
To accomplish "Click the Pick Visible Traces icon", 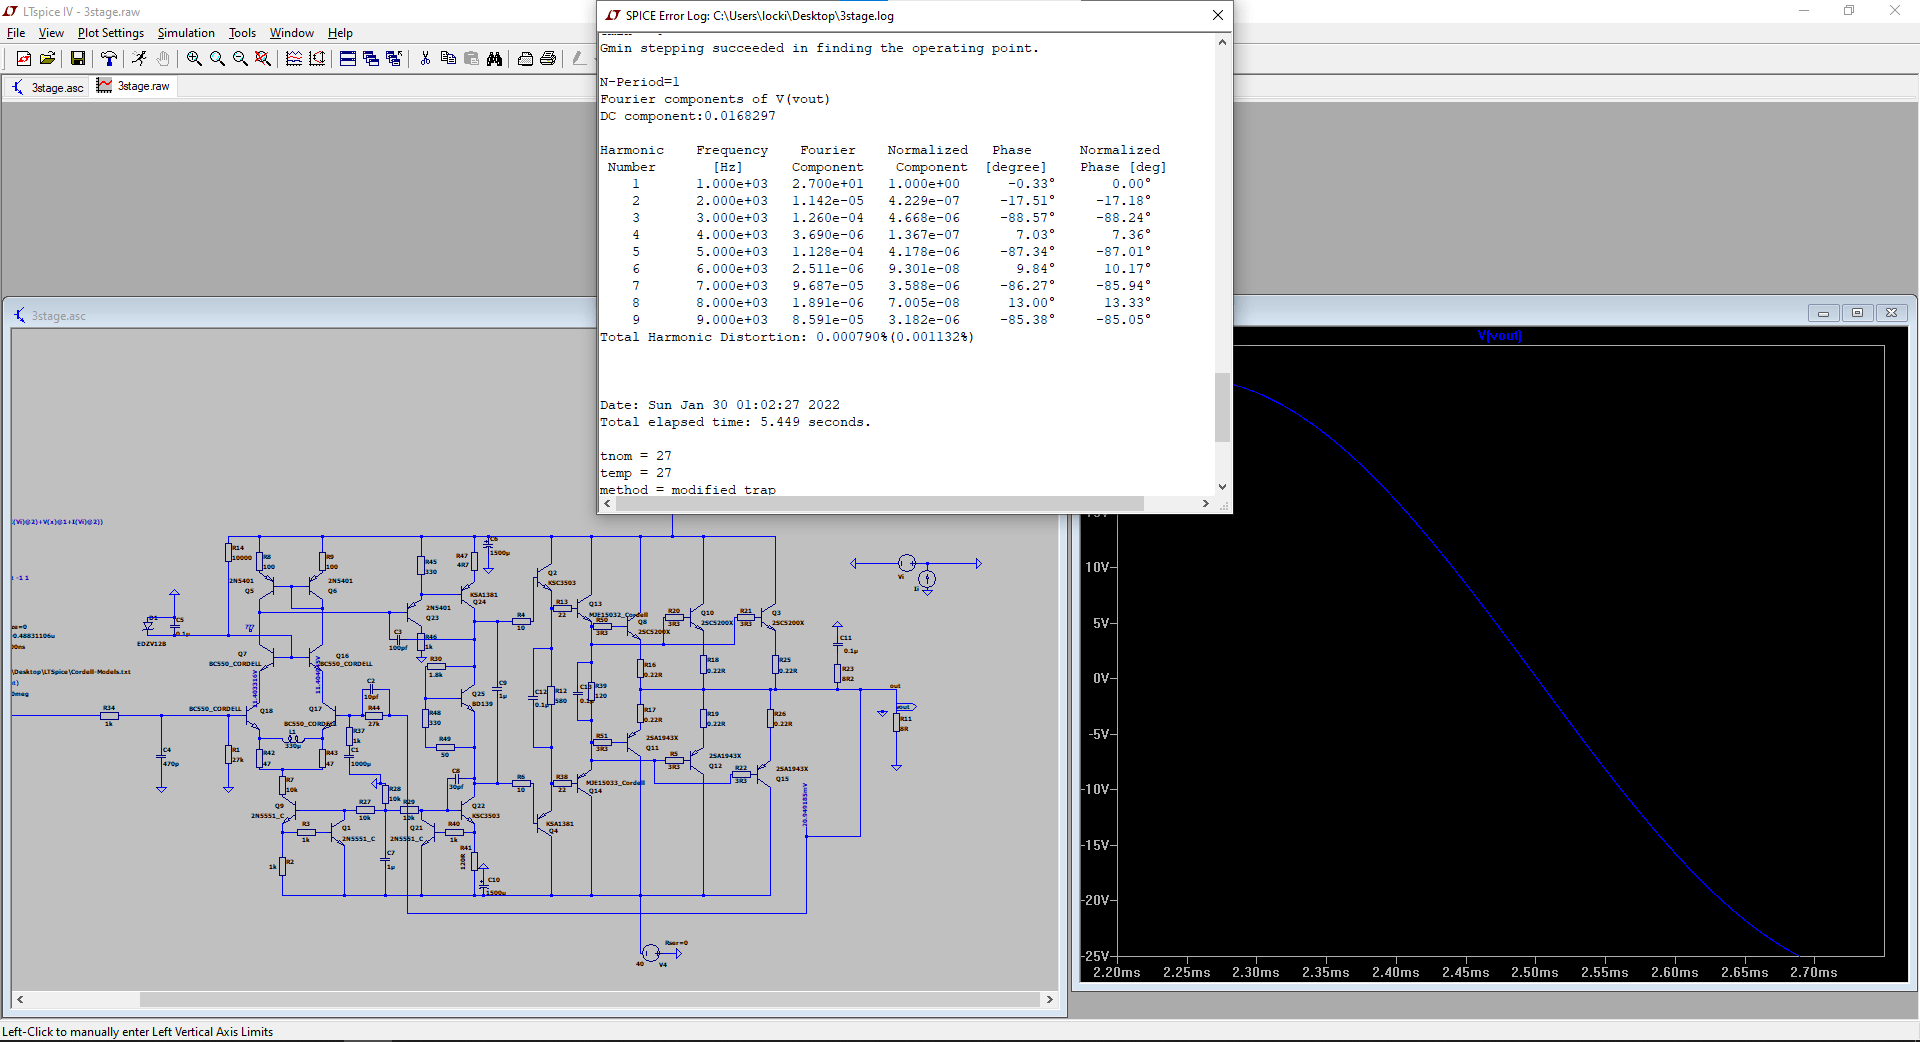I will pyautogui.click(x=317, y=59).
